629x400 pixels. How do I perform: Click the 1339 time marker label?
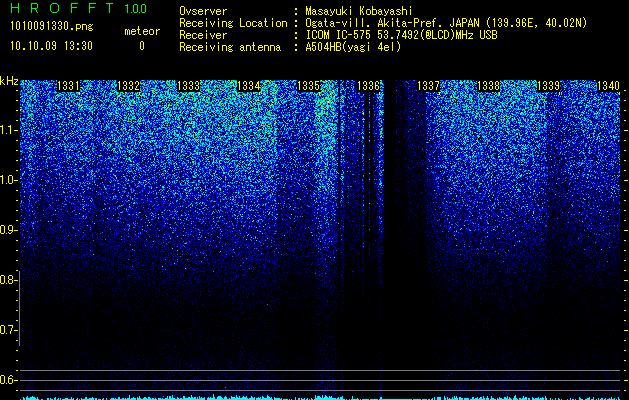point(548,86)
